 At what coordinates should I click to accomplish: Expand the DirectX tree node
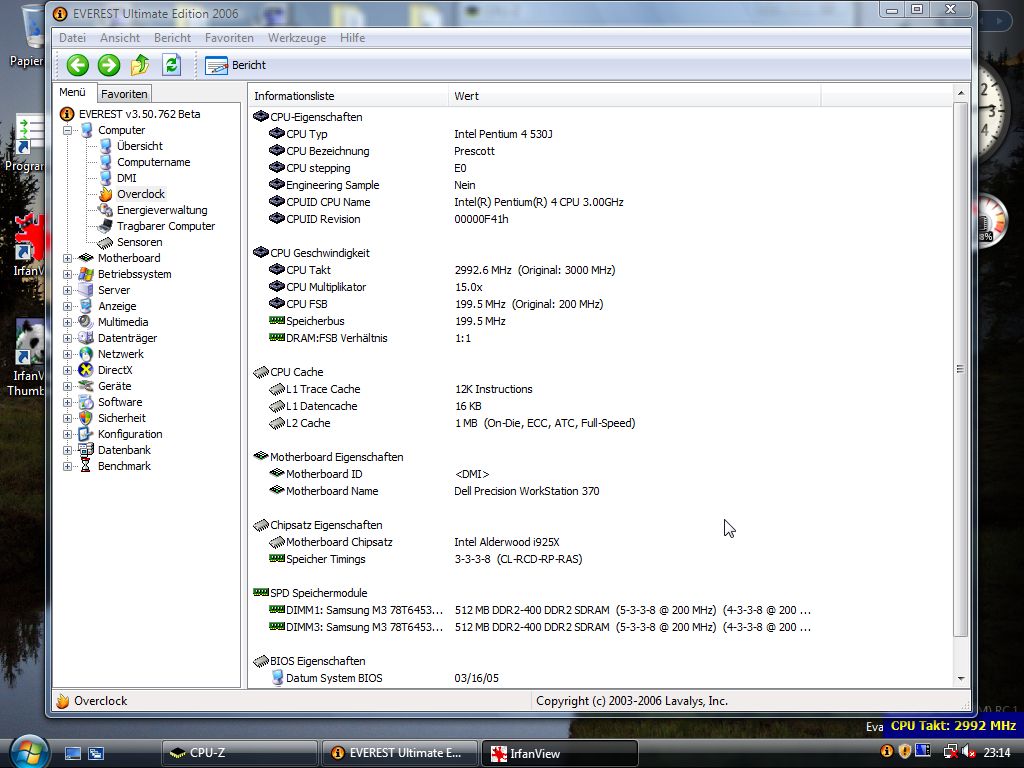(67, 370)
